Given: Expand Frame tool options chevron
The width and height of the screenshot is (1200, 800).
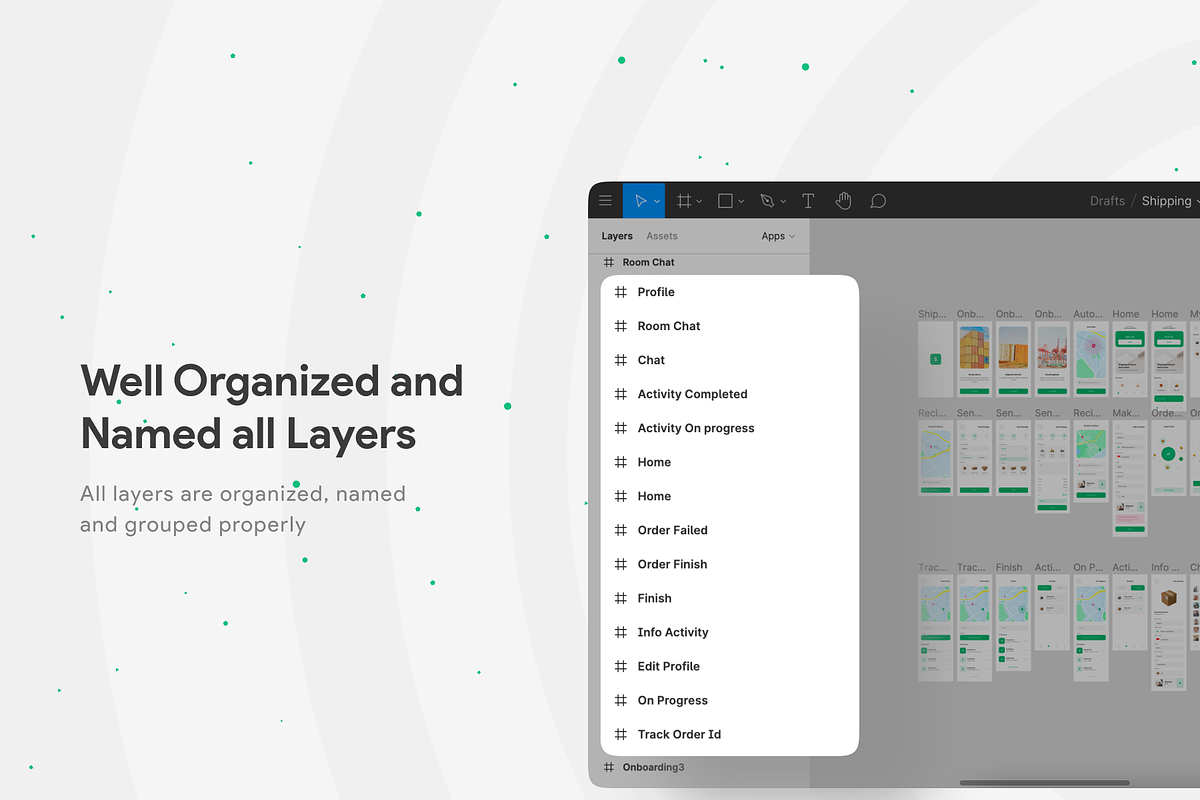Looking at the screenshot, I should tap(699, 202).
